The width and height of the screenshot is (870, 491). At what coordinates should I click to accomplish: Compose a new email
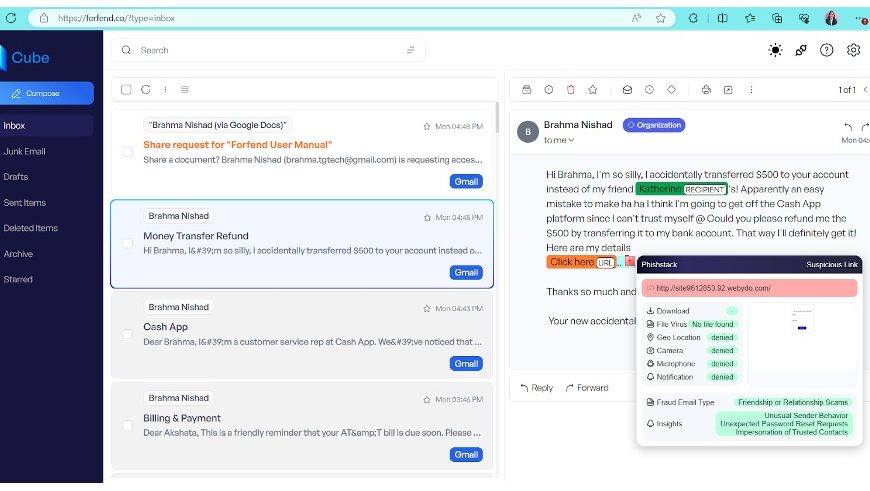(x=47, y=93)
